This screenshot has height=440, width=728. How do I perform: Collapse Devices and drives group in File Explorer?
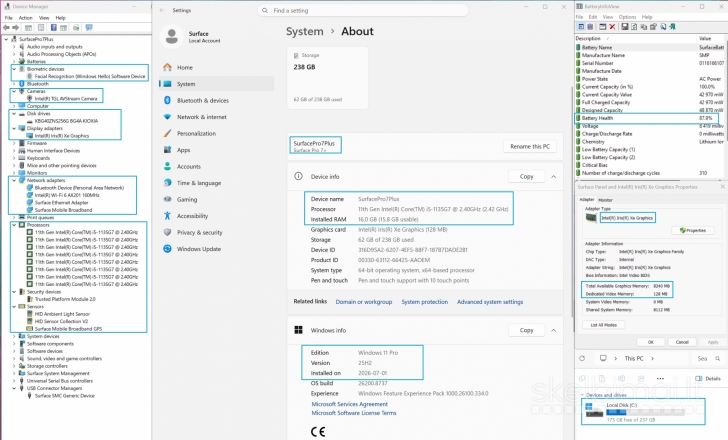tap(583, 395)
